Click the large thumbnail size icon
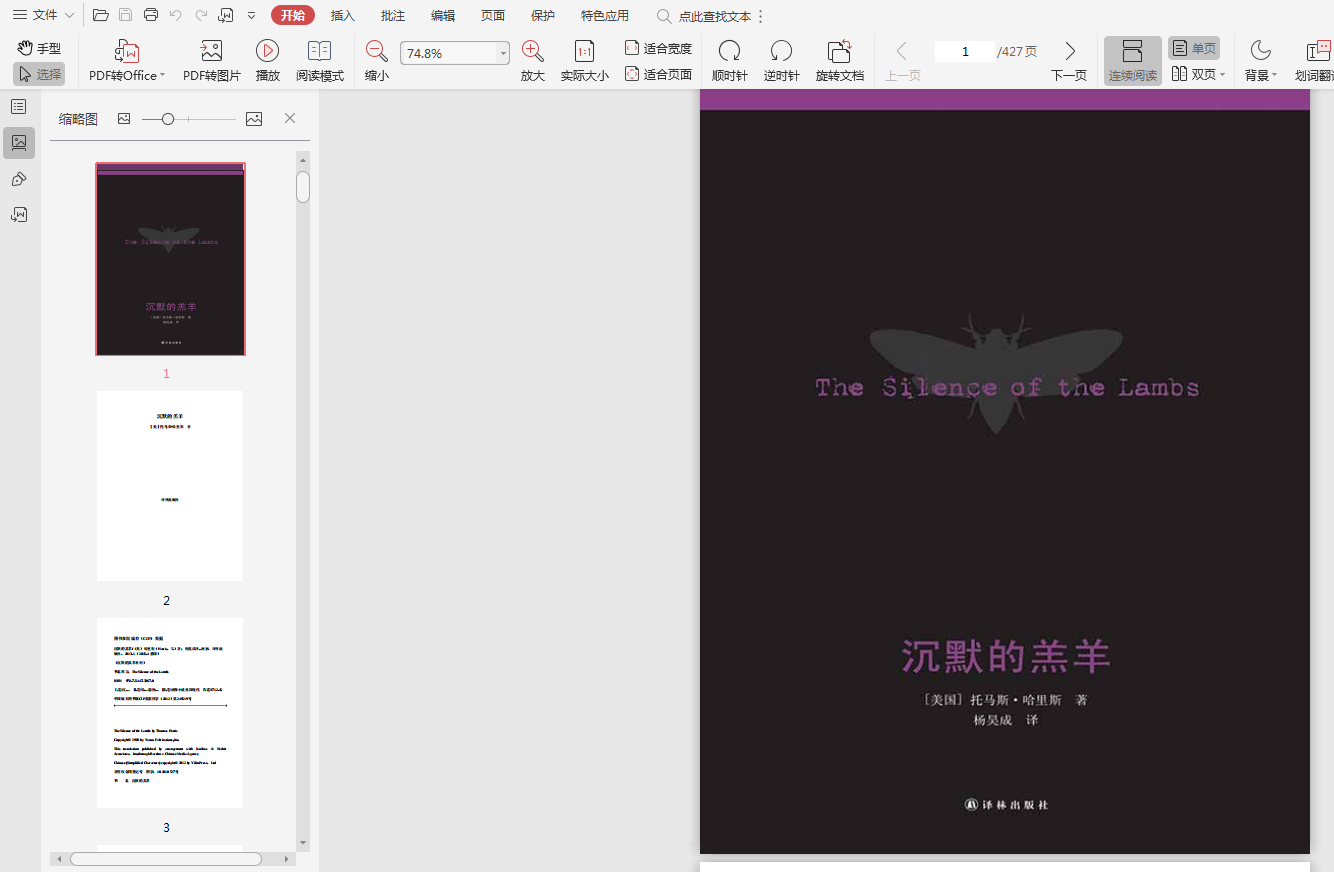1334x872 pixels. (x=254, y=119)
